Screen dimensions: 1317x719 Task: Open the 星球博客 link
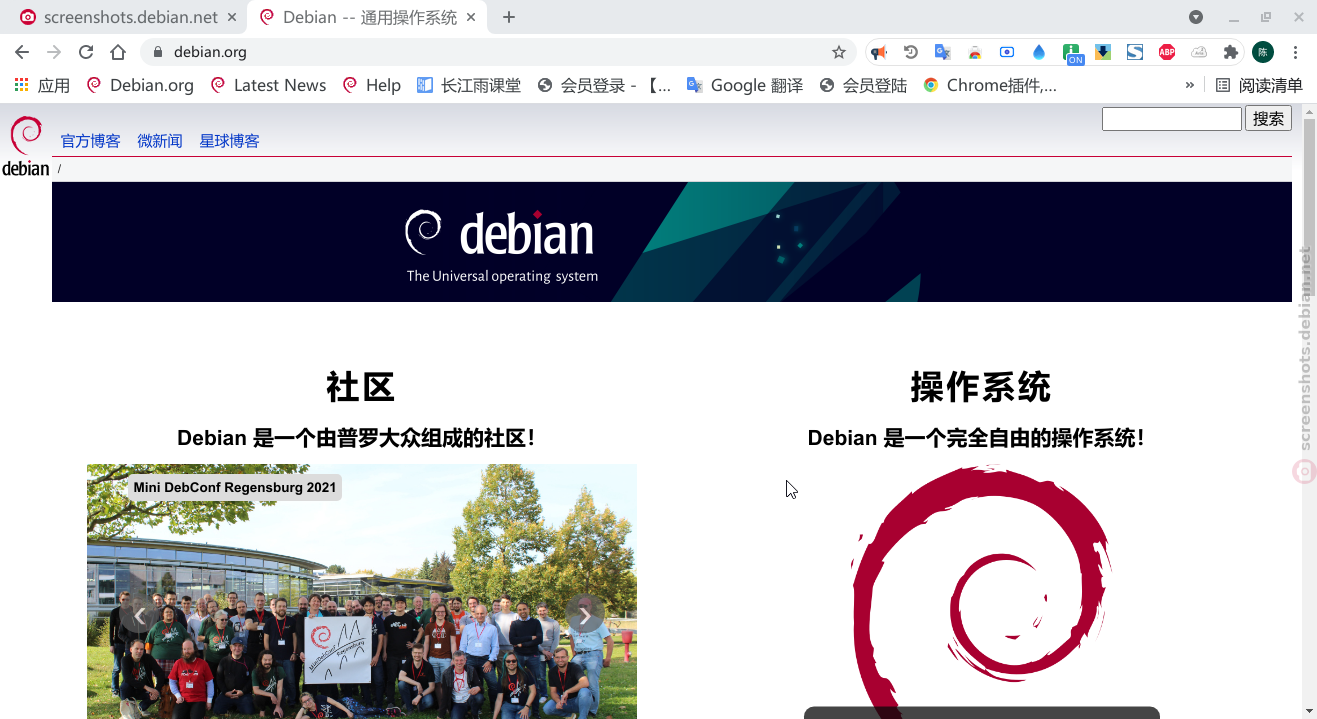coord(229,141)
